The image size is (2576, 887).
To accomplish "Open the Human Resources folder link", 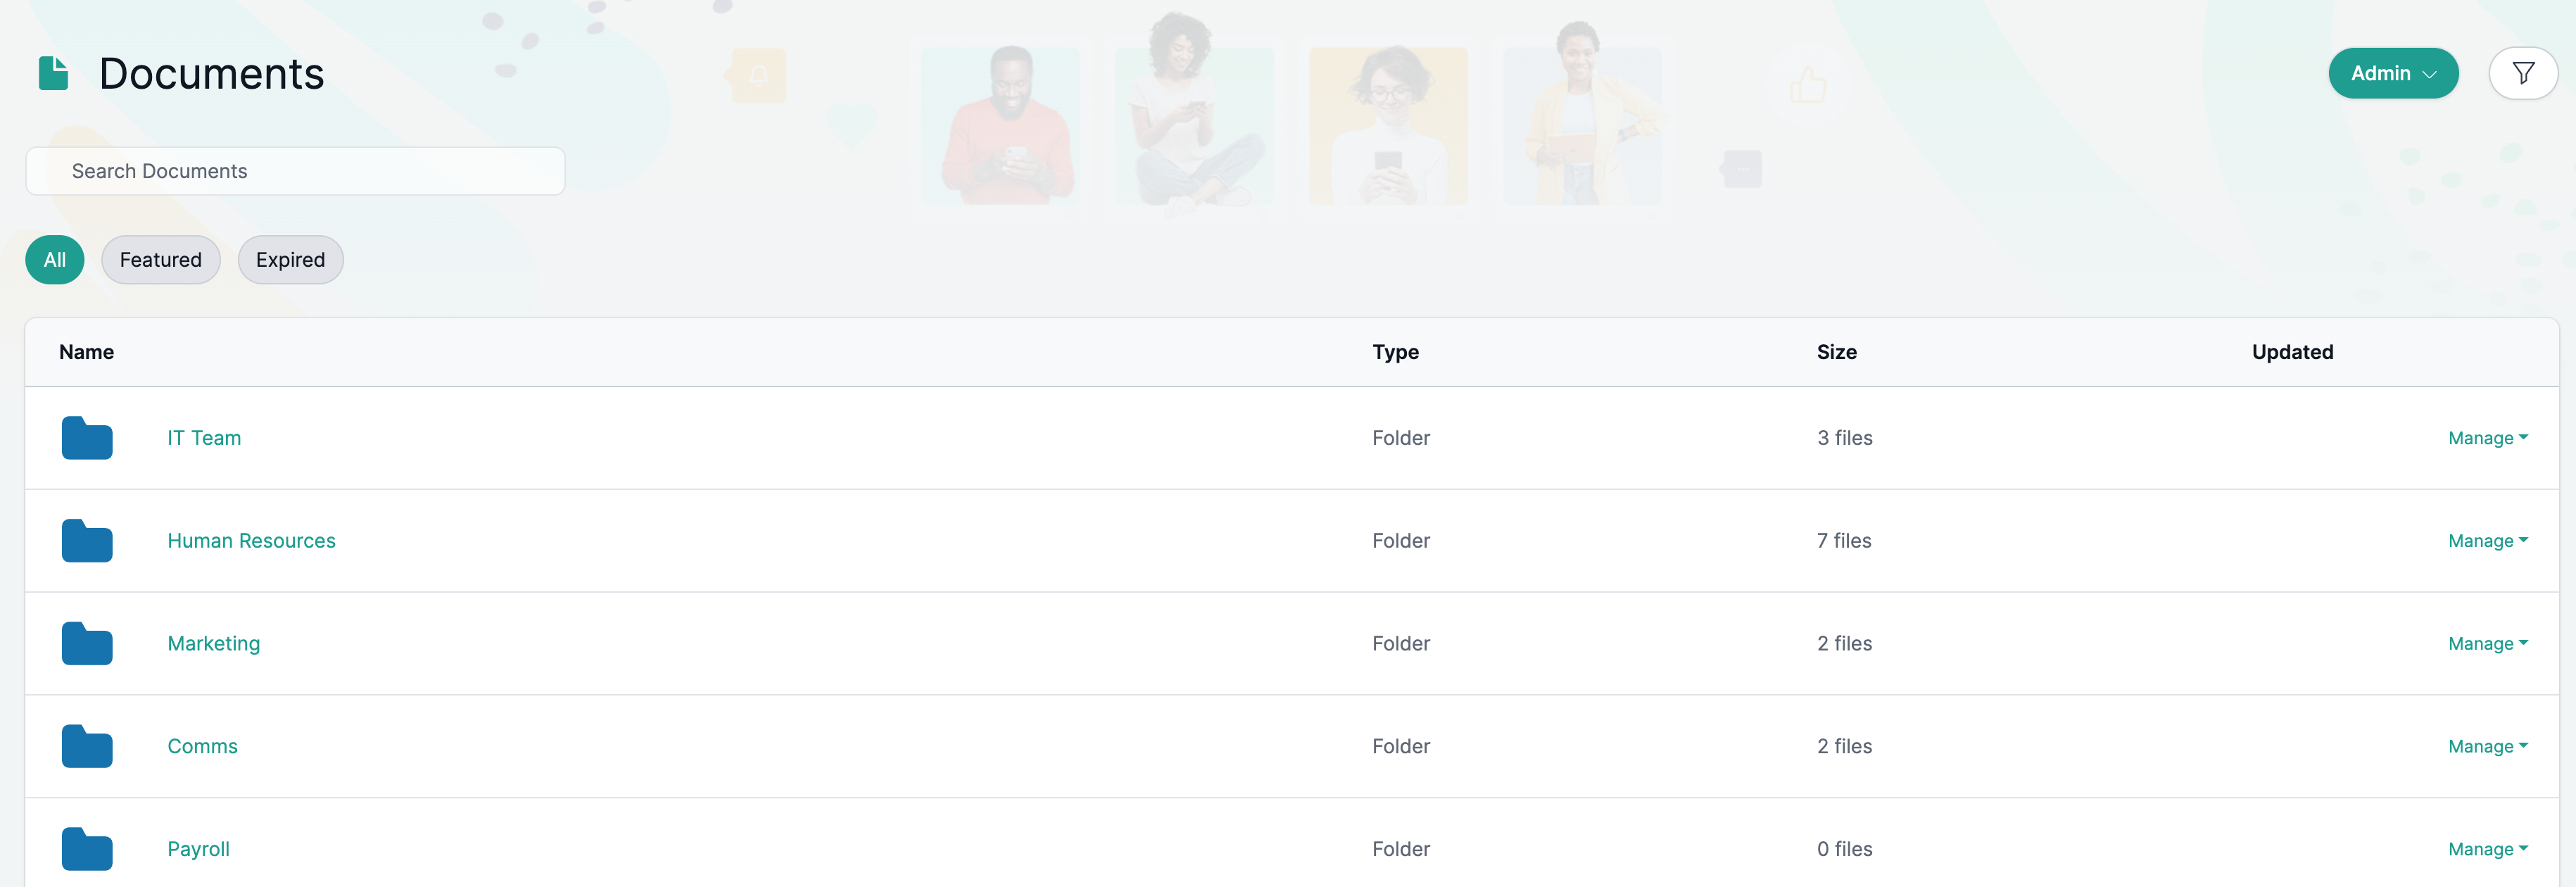I will [251, 541].
